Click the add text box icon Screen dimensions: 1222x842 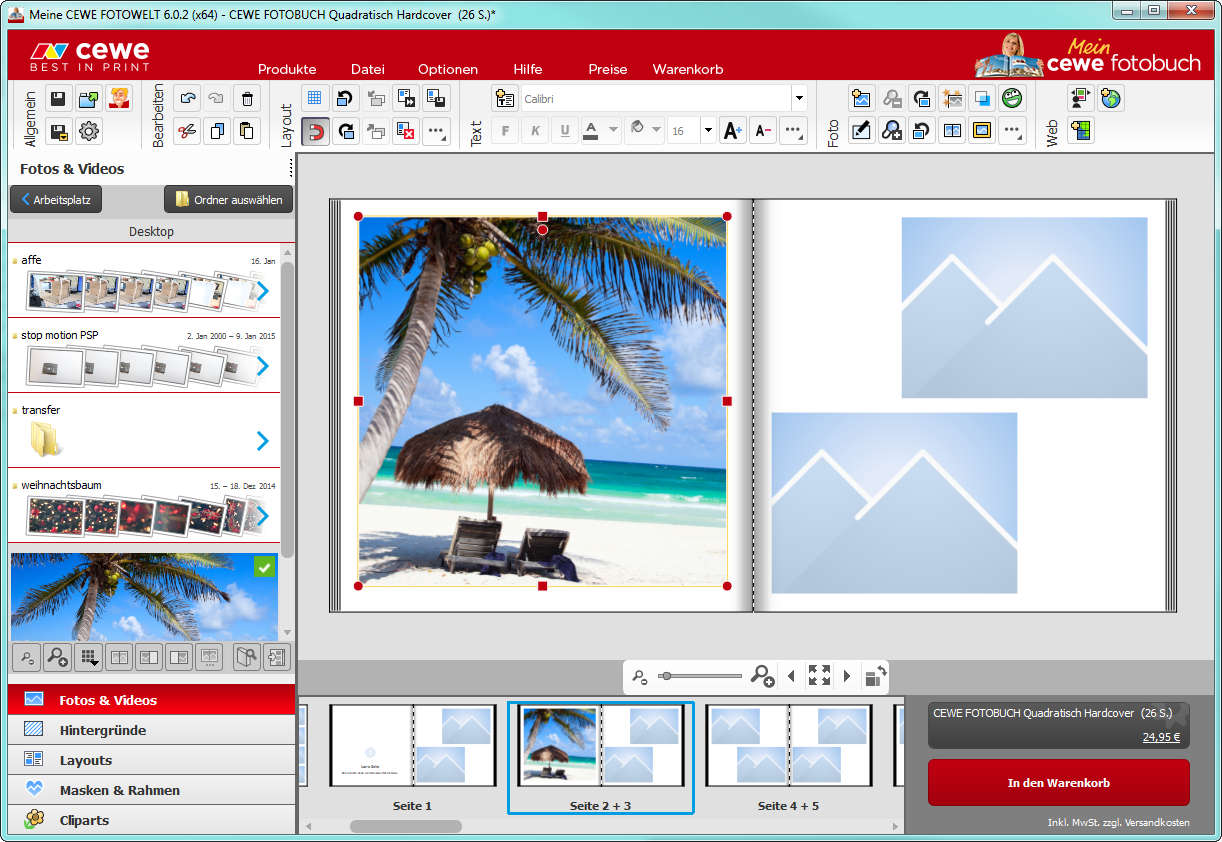click(504, 98)
